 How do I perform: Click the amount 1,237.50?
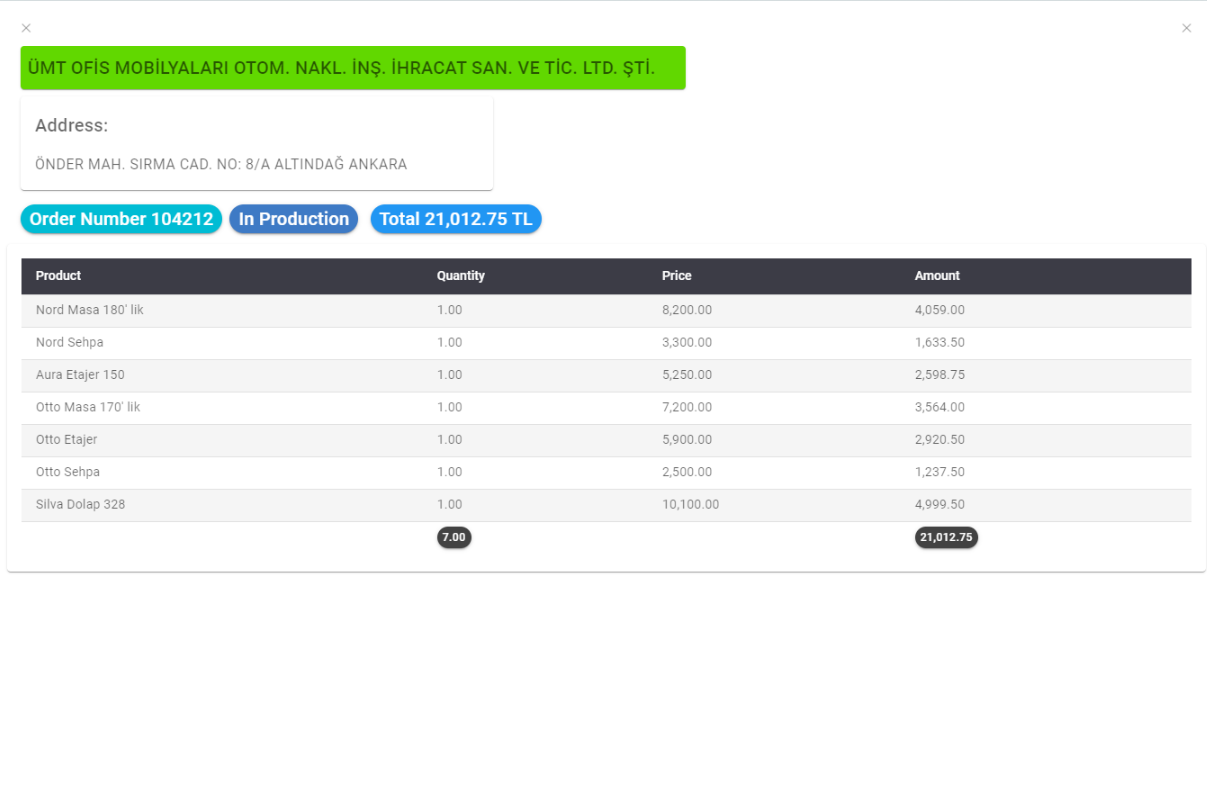[x=940, y=472]
